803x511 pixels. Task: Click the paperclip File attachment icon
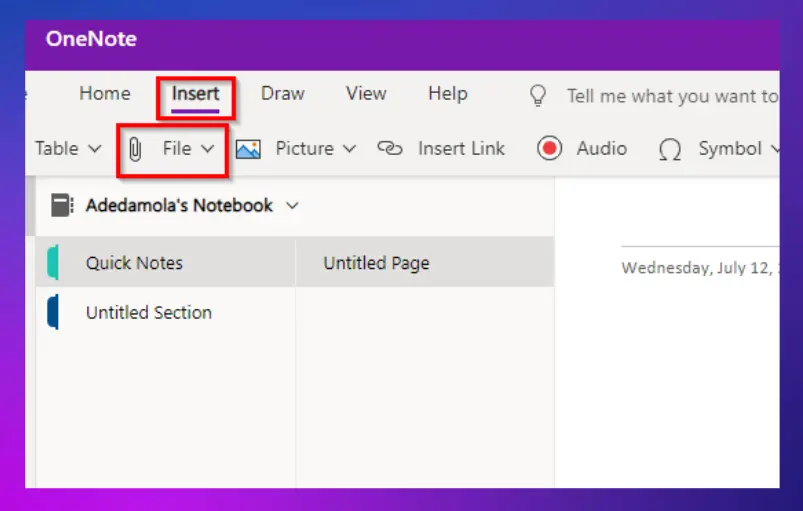pyautogui.click(x=135, y=149)
